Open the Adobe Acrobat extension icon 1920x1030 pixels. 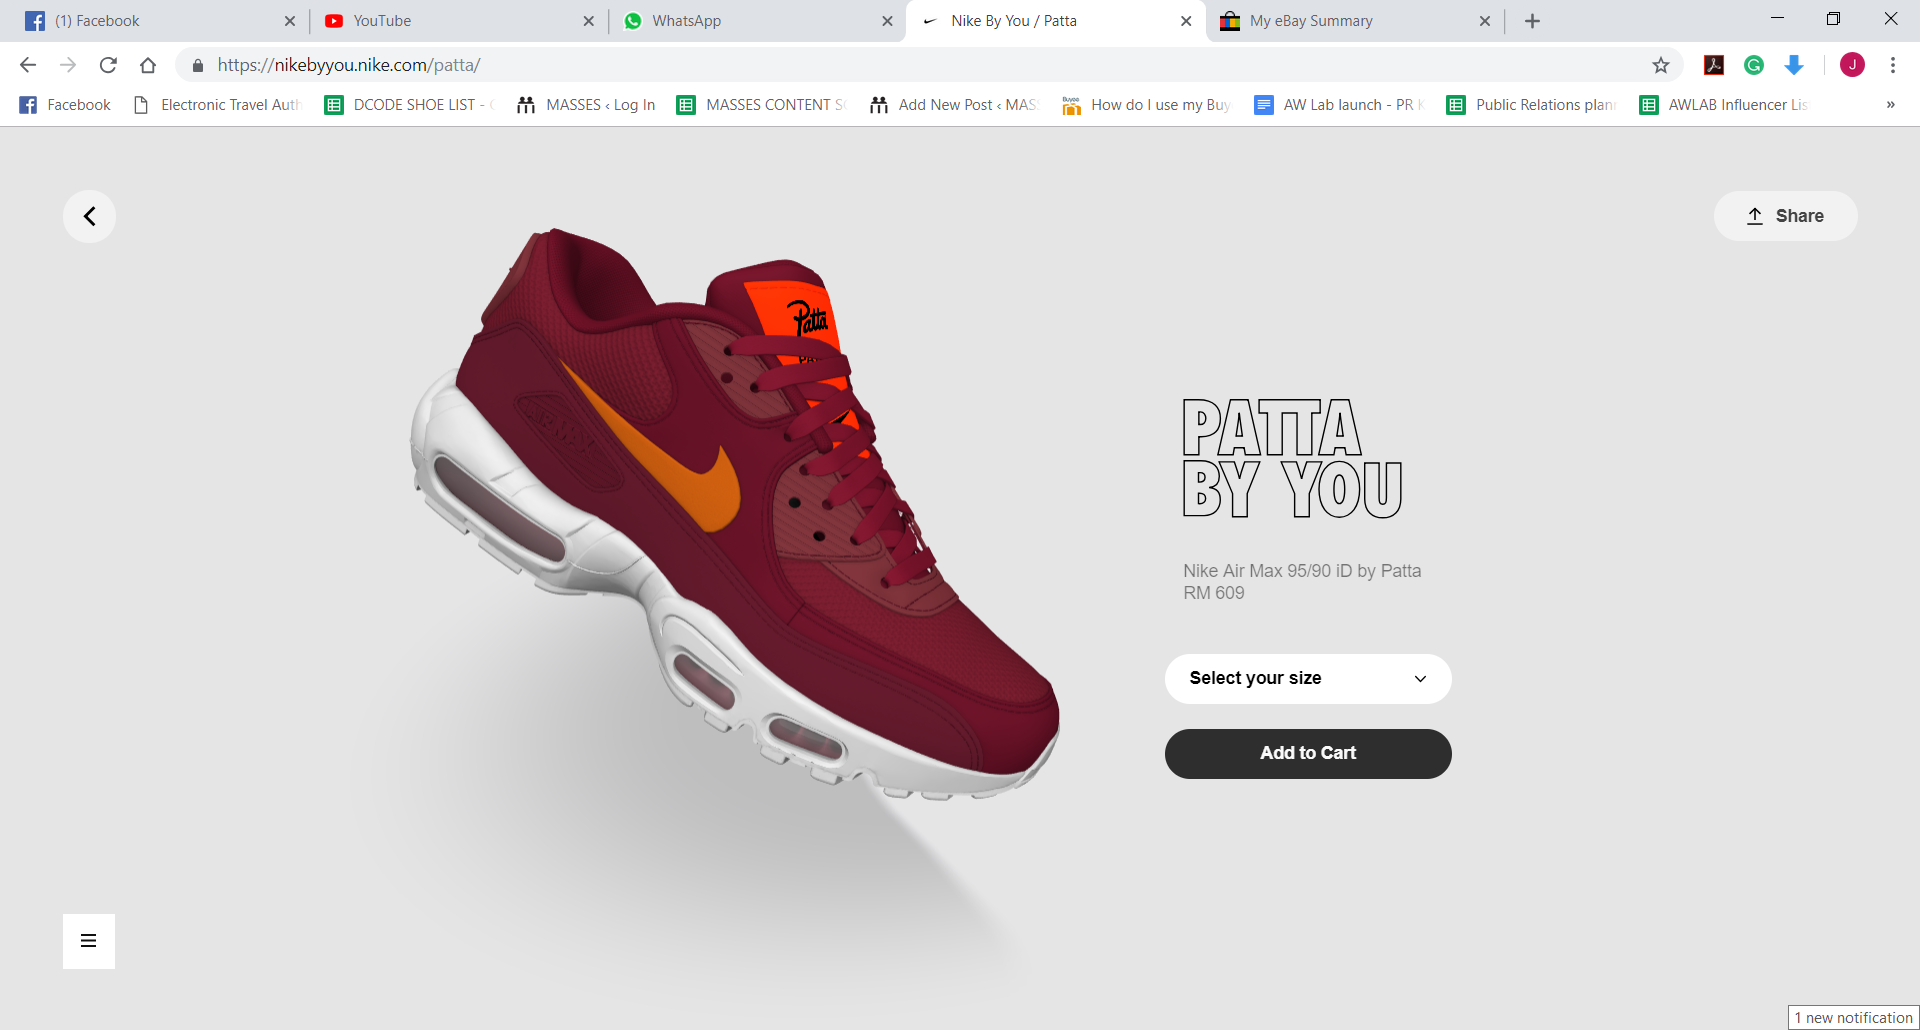click(x=1713, y=65)
